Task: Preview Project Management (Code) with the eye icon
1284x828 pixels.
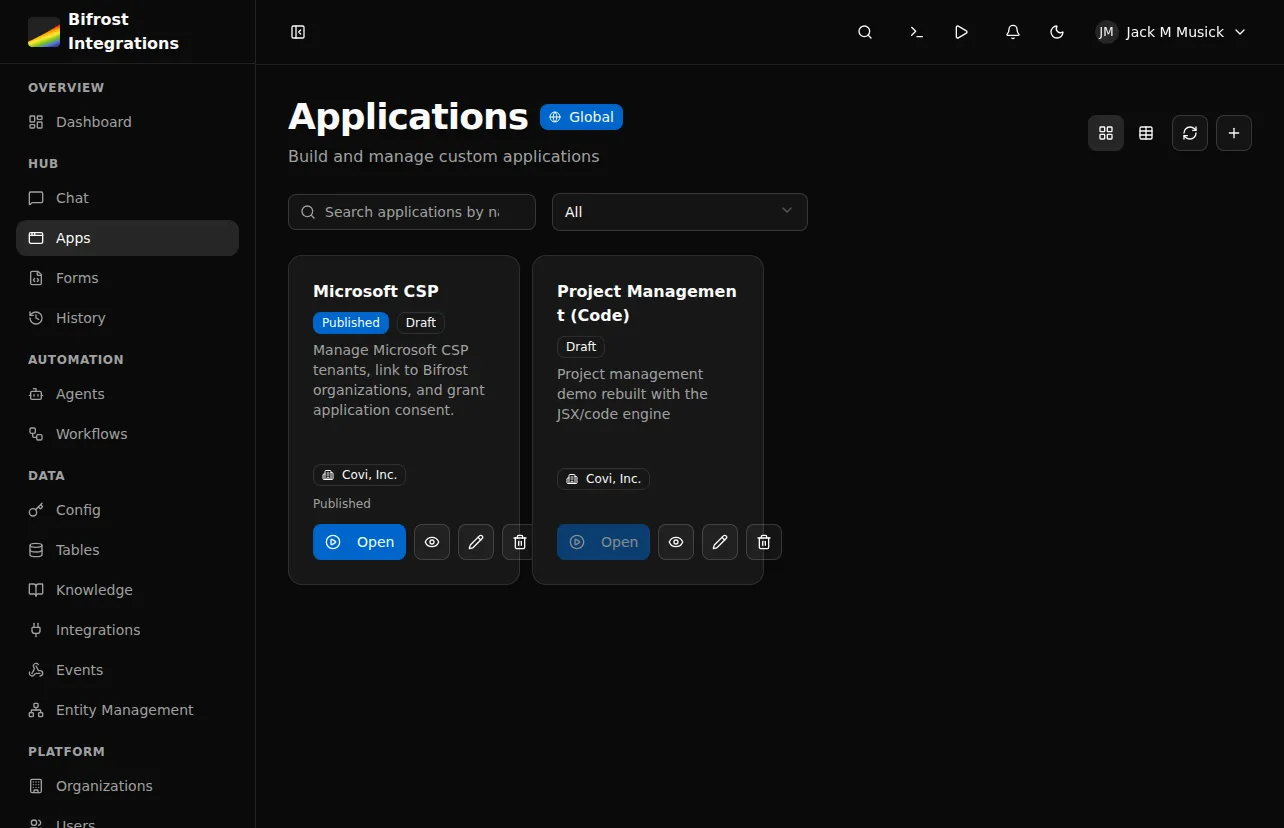Action: [x=675, y=541]
